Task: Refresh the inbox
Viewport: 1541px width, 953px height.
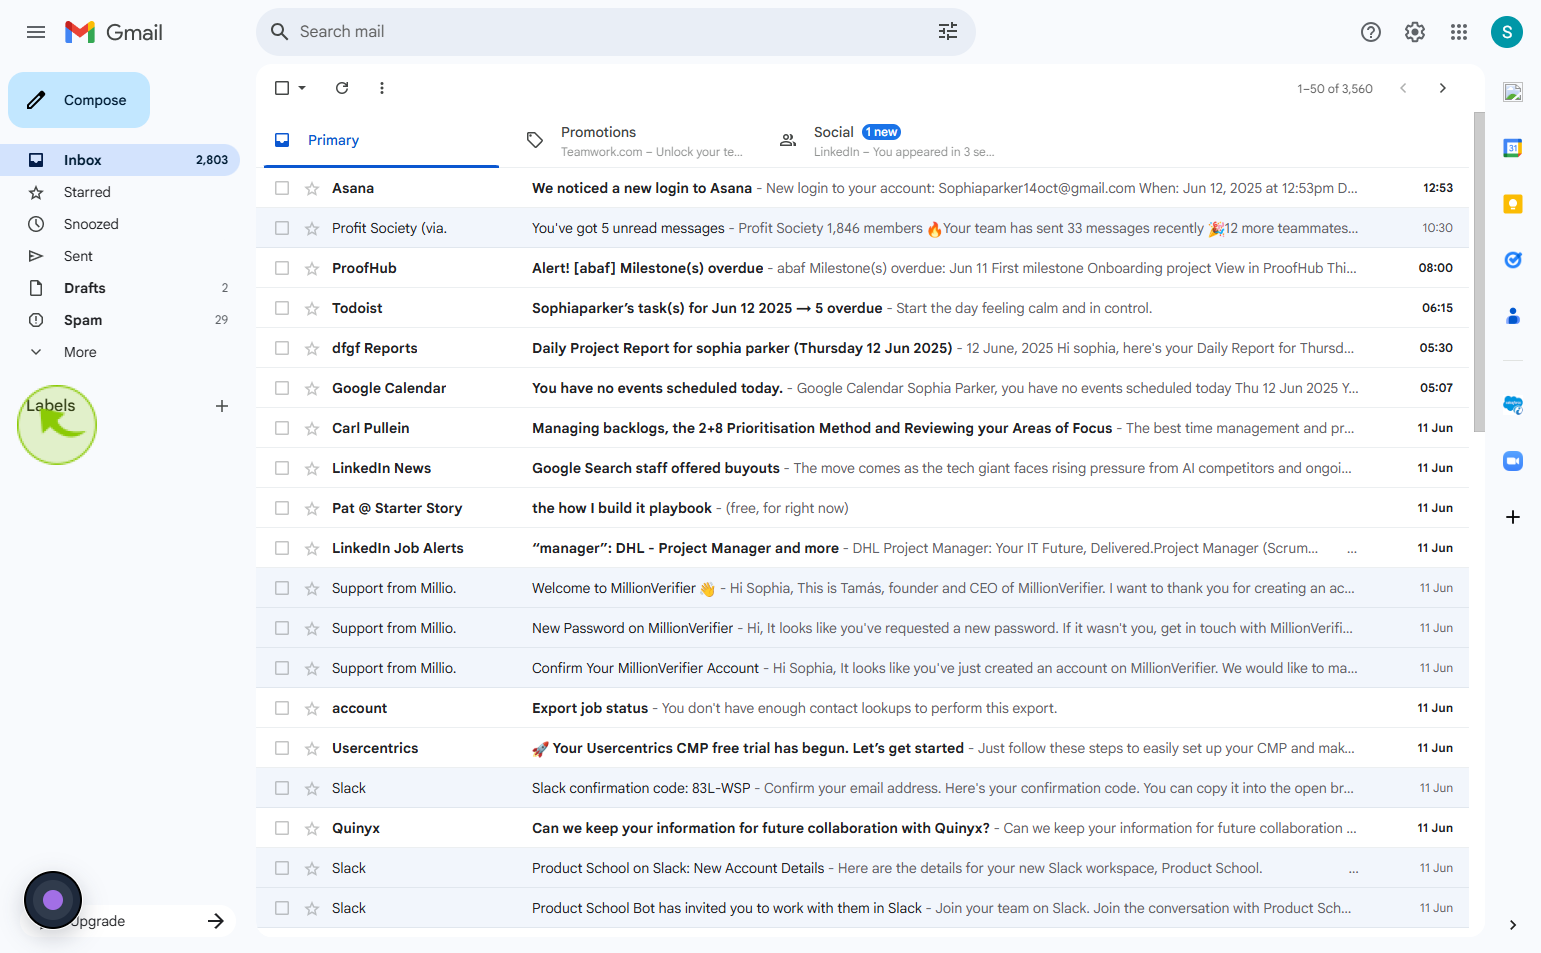Action: pyautogui.click(x=342, y=88)
